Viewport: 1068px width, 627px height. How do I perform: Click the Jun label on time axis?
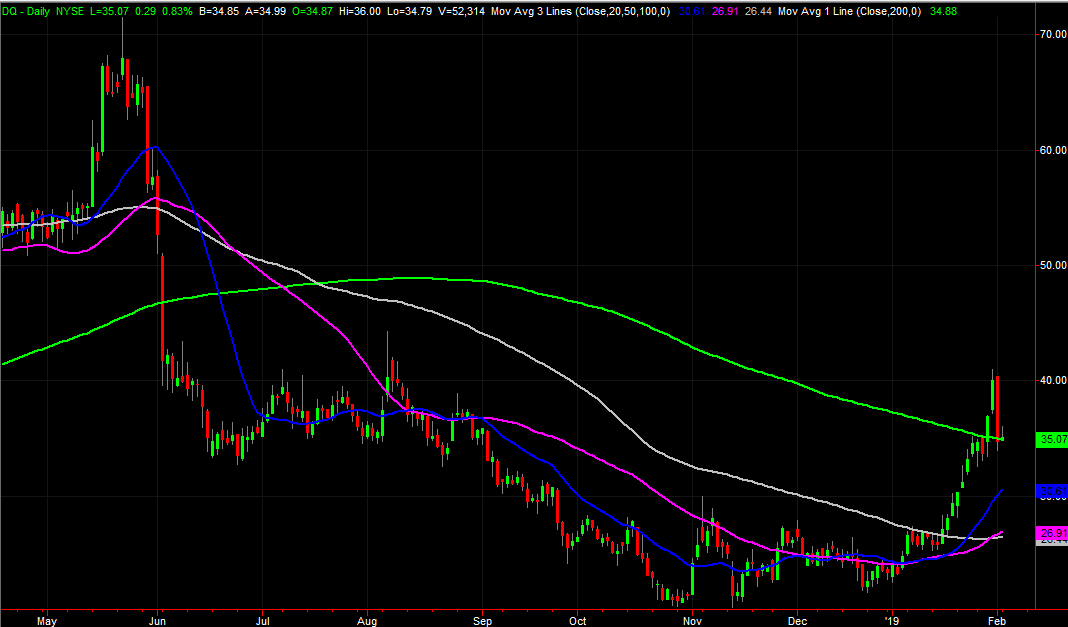point(159,618)
